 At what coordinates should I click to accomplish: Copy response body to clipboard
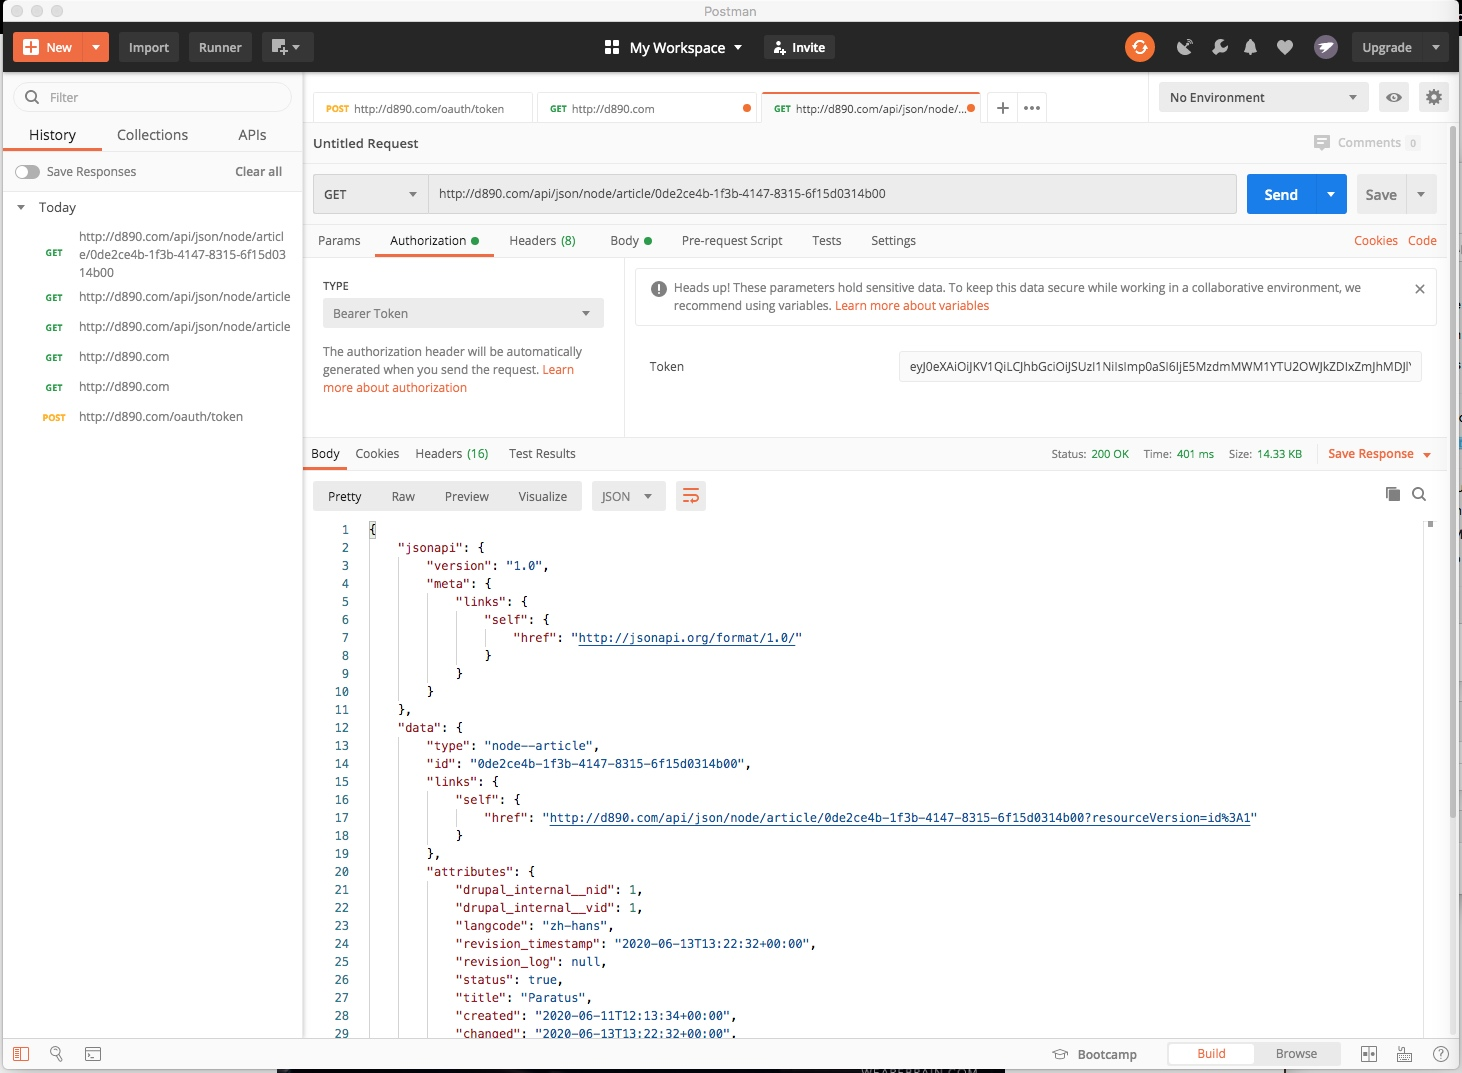pos(1393,494)
